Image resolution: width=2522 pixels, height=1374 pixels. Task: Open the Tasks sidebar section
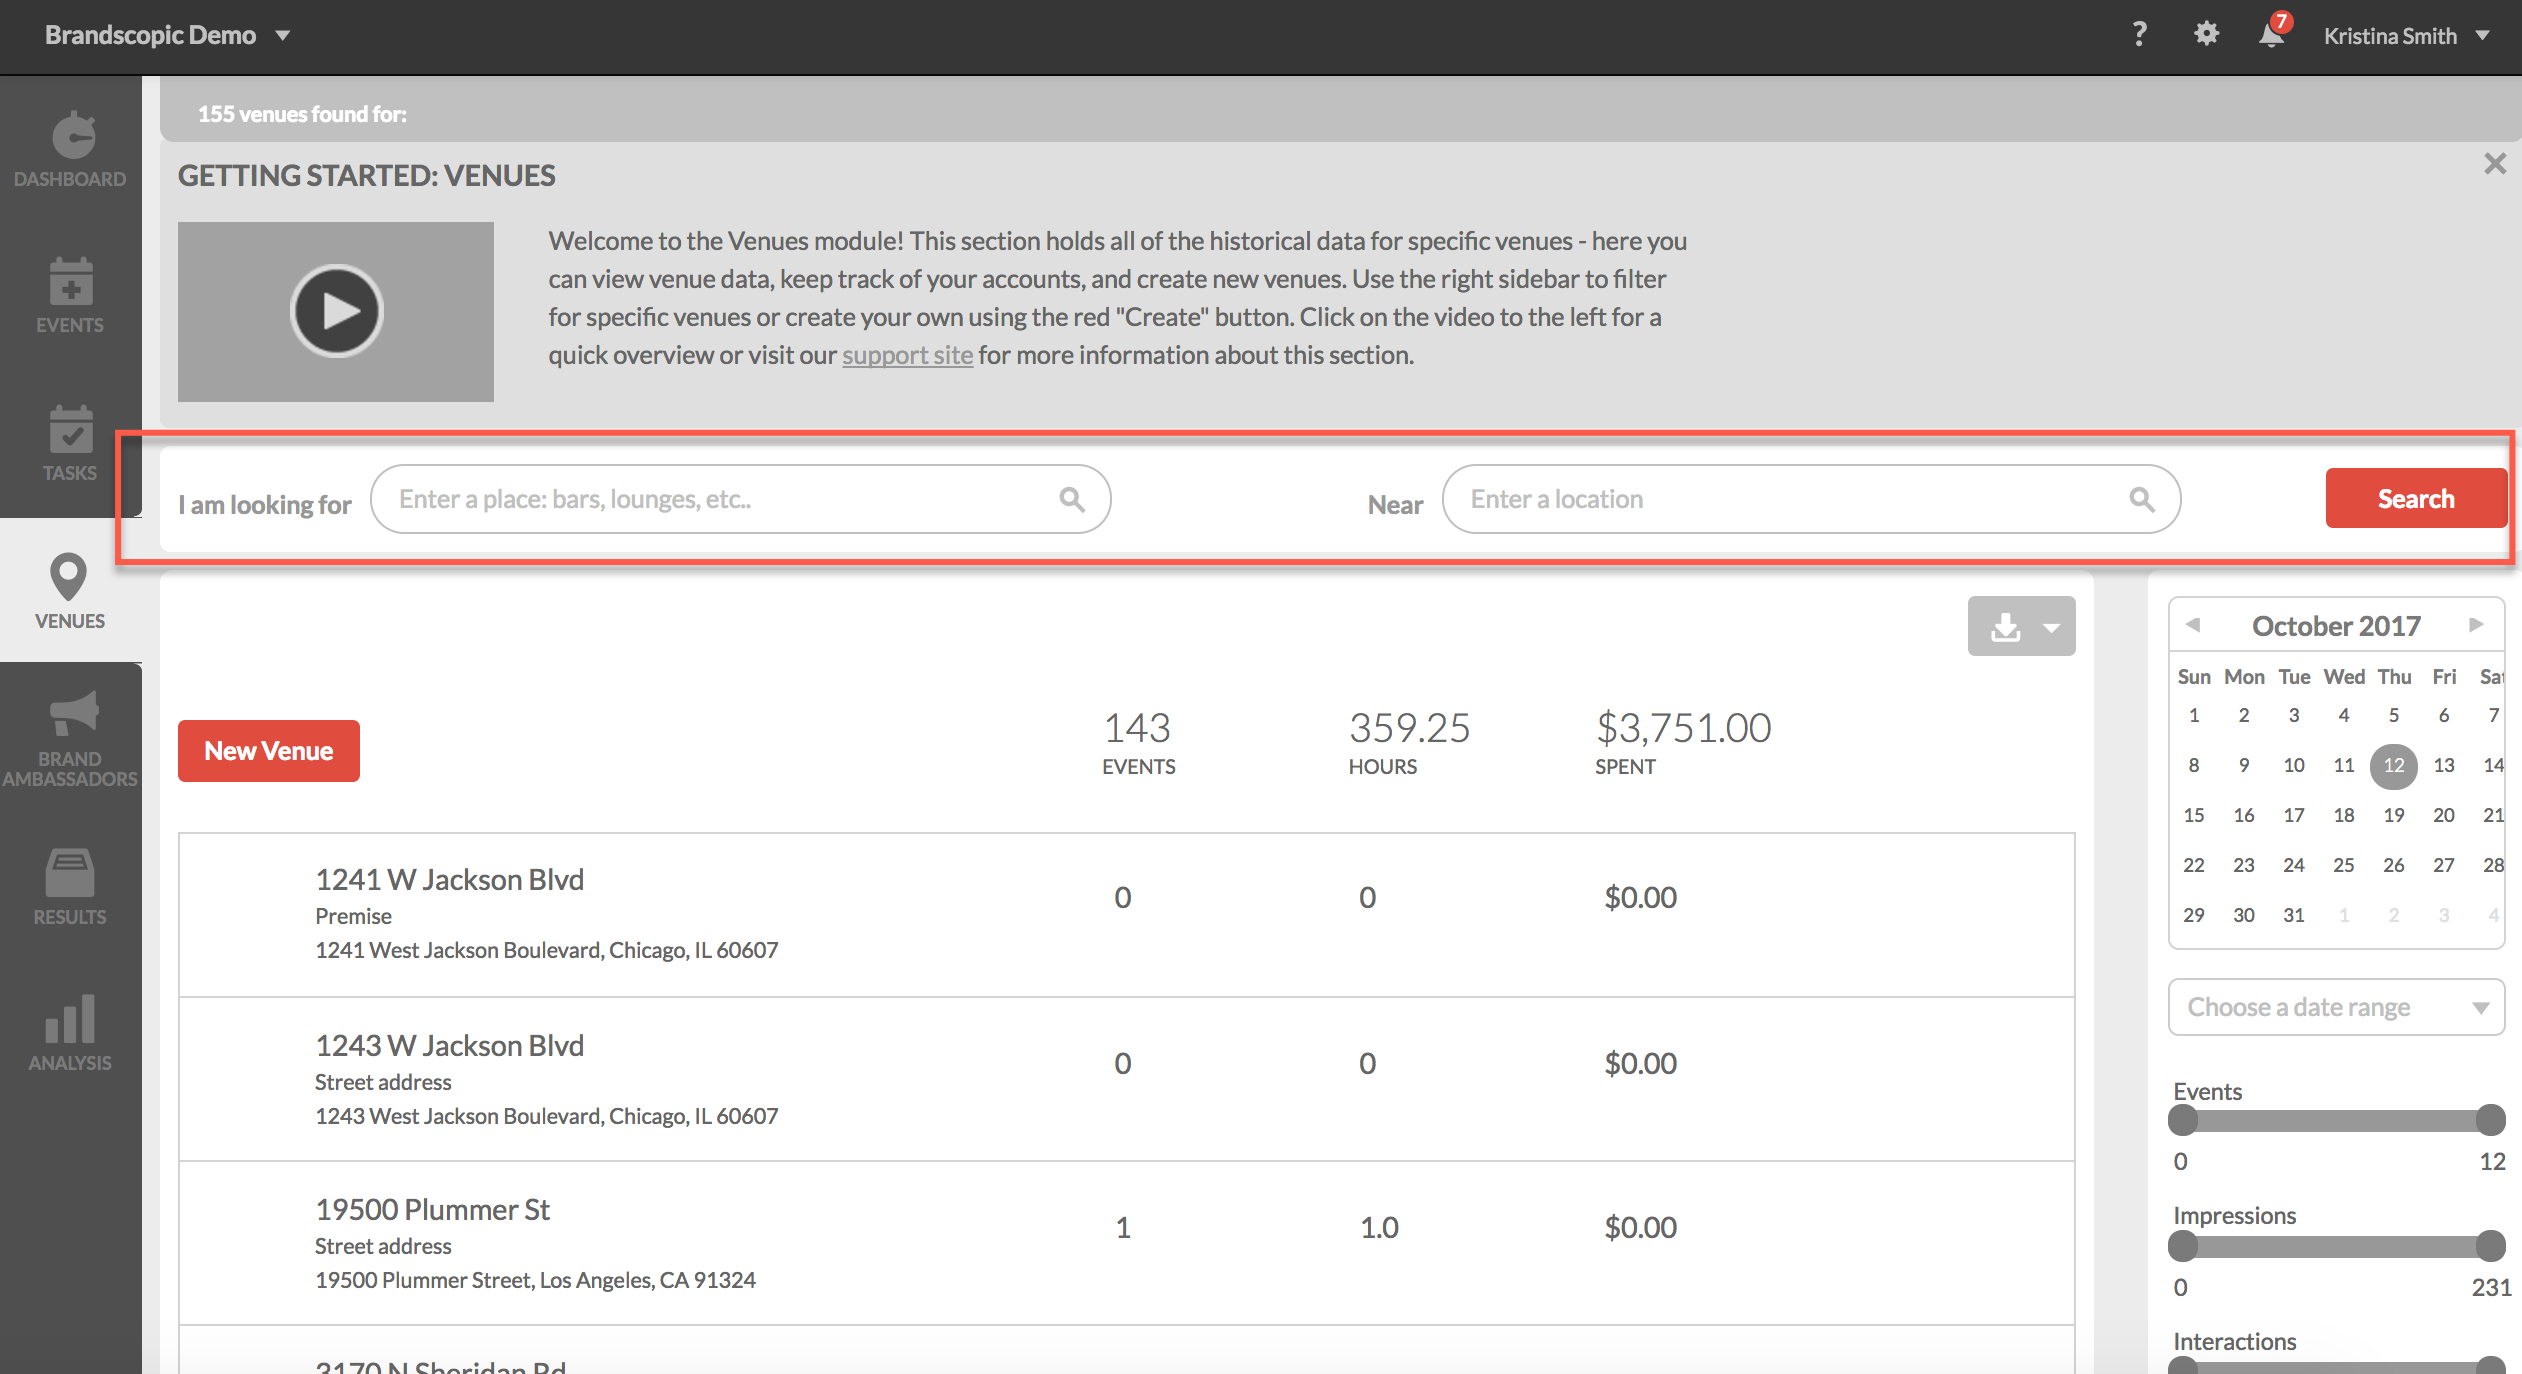pos(70,444)
